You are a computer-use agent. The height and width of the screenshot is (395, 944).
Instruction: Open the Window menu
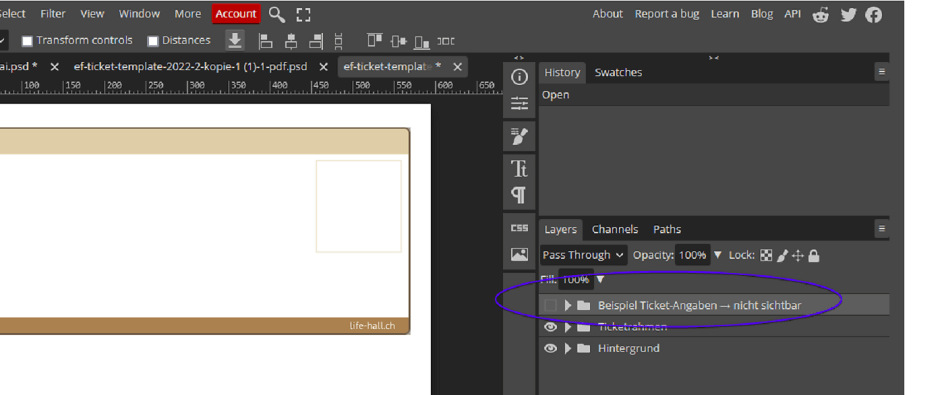[x=140, y=13]
